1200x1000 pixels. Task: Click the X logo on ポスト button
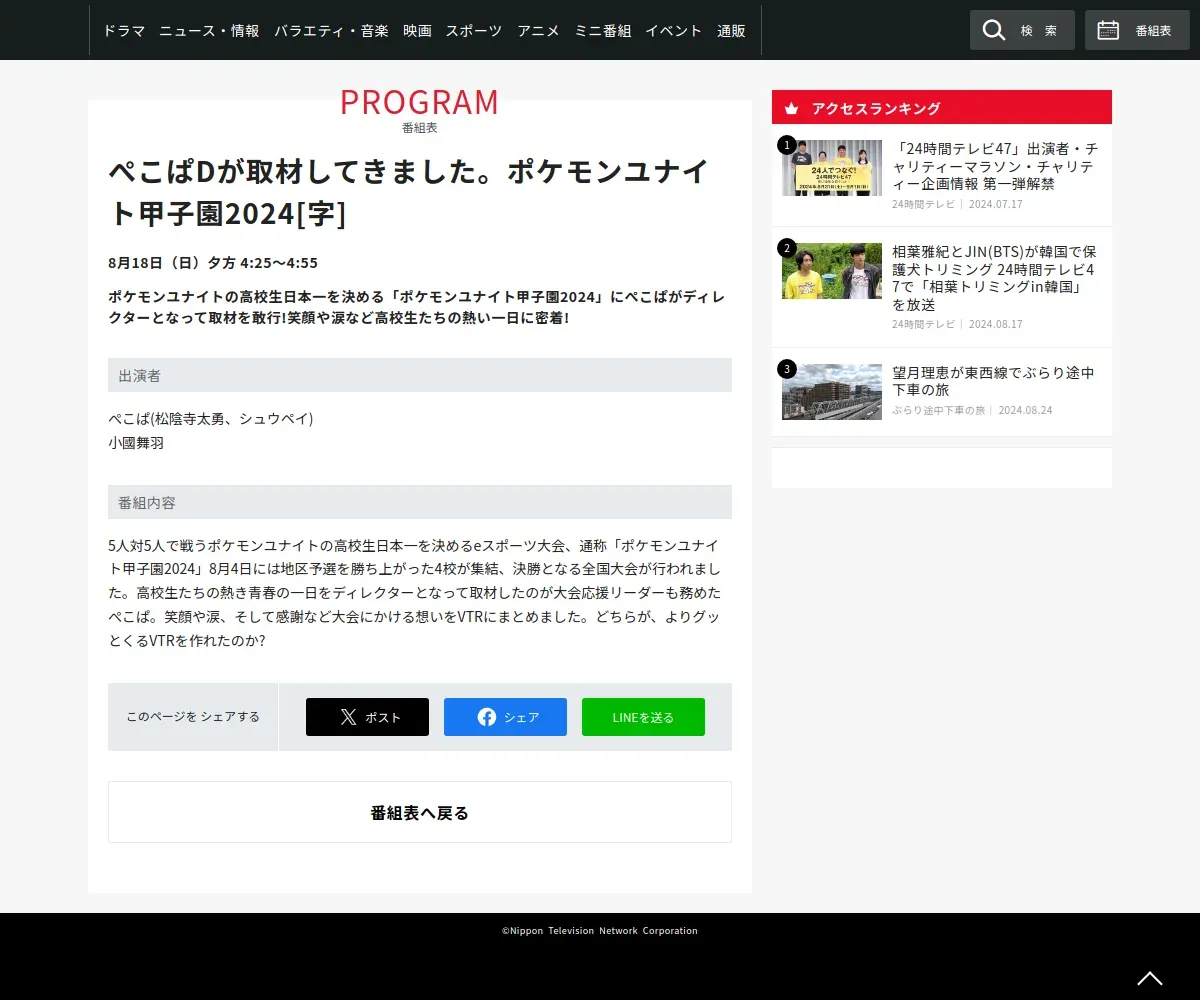(x=348, y=717)
